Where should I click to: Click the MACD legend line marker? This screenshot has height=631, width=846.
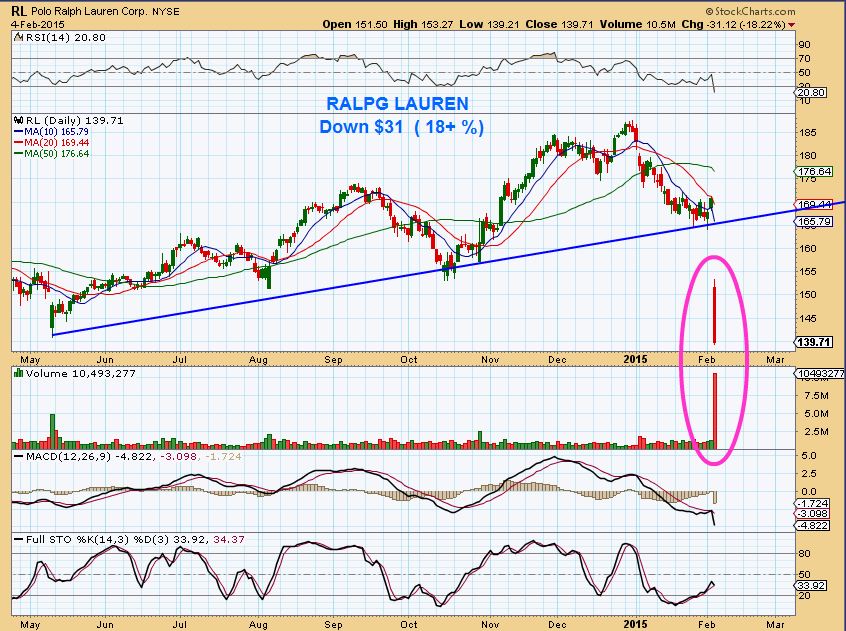tap(19, 456)
